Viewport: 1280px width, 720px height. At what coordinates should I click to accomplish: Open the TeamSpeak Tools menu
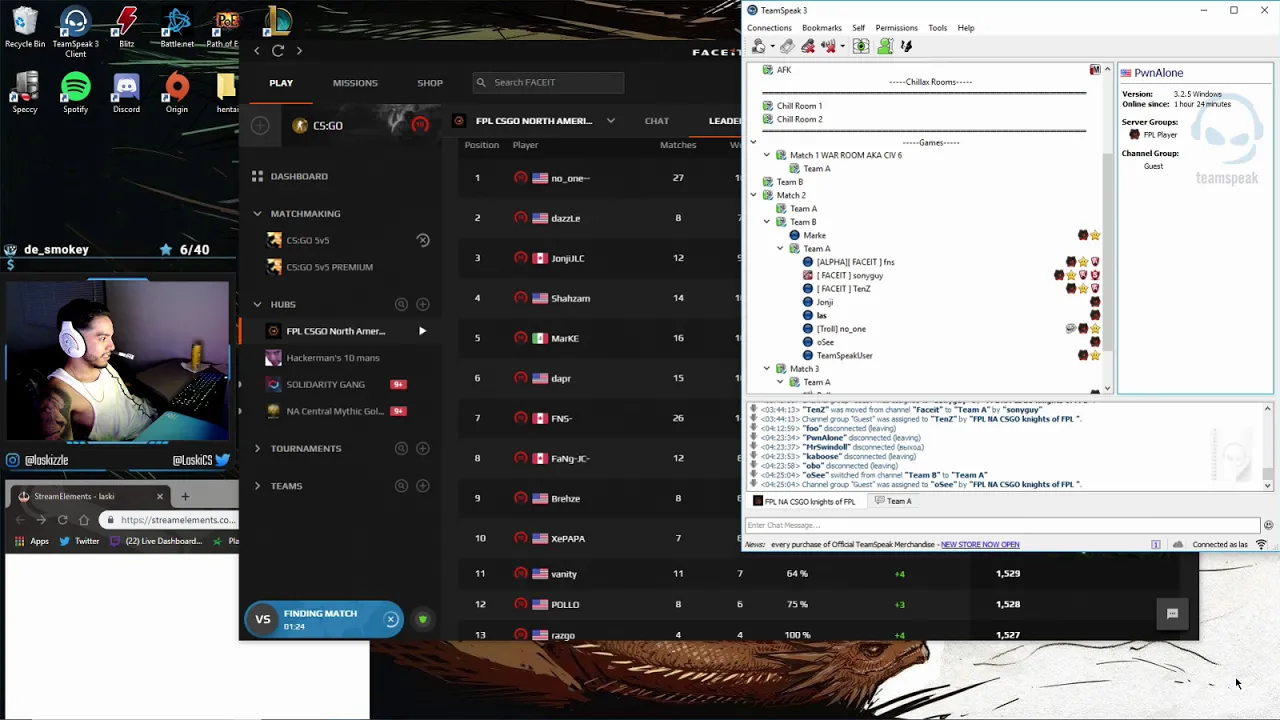(937, 28)
